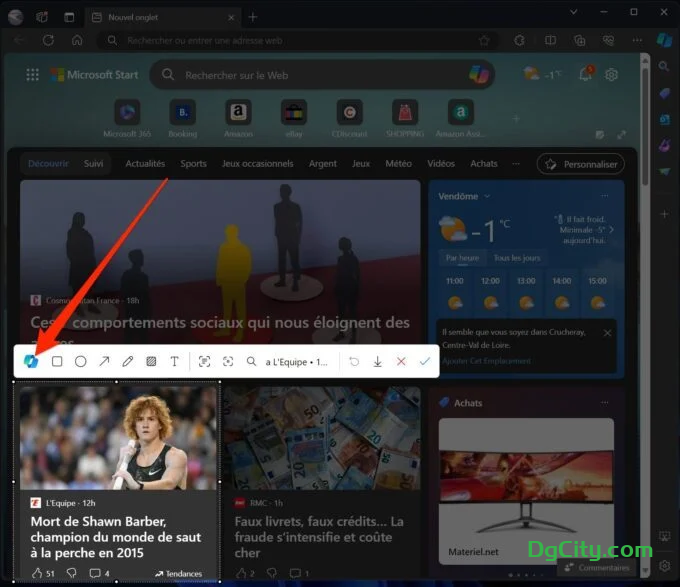Select the text tool in capture toolbar
The height and width of the screenshot is (587, 680).
pyautogui.click(x=174, y=361)
